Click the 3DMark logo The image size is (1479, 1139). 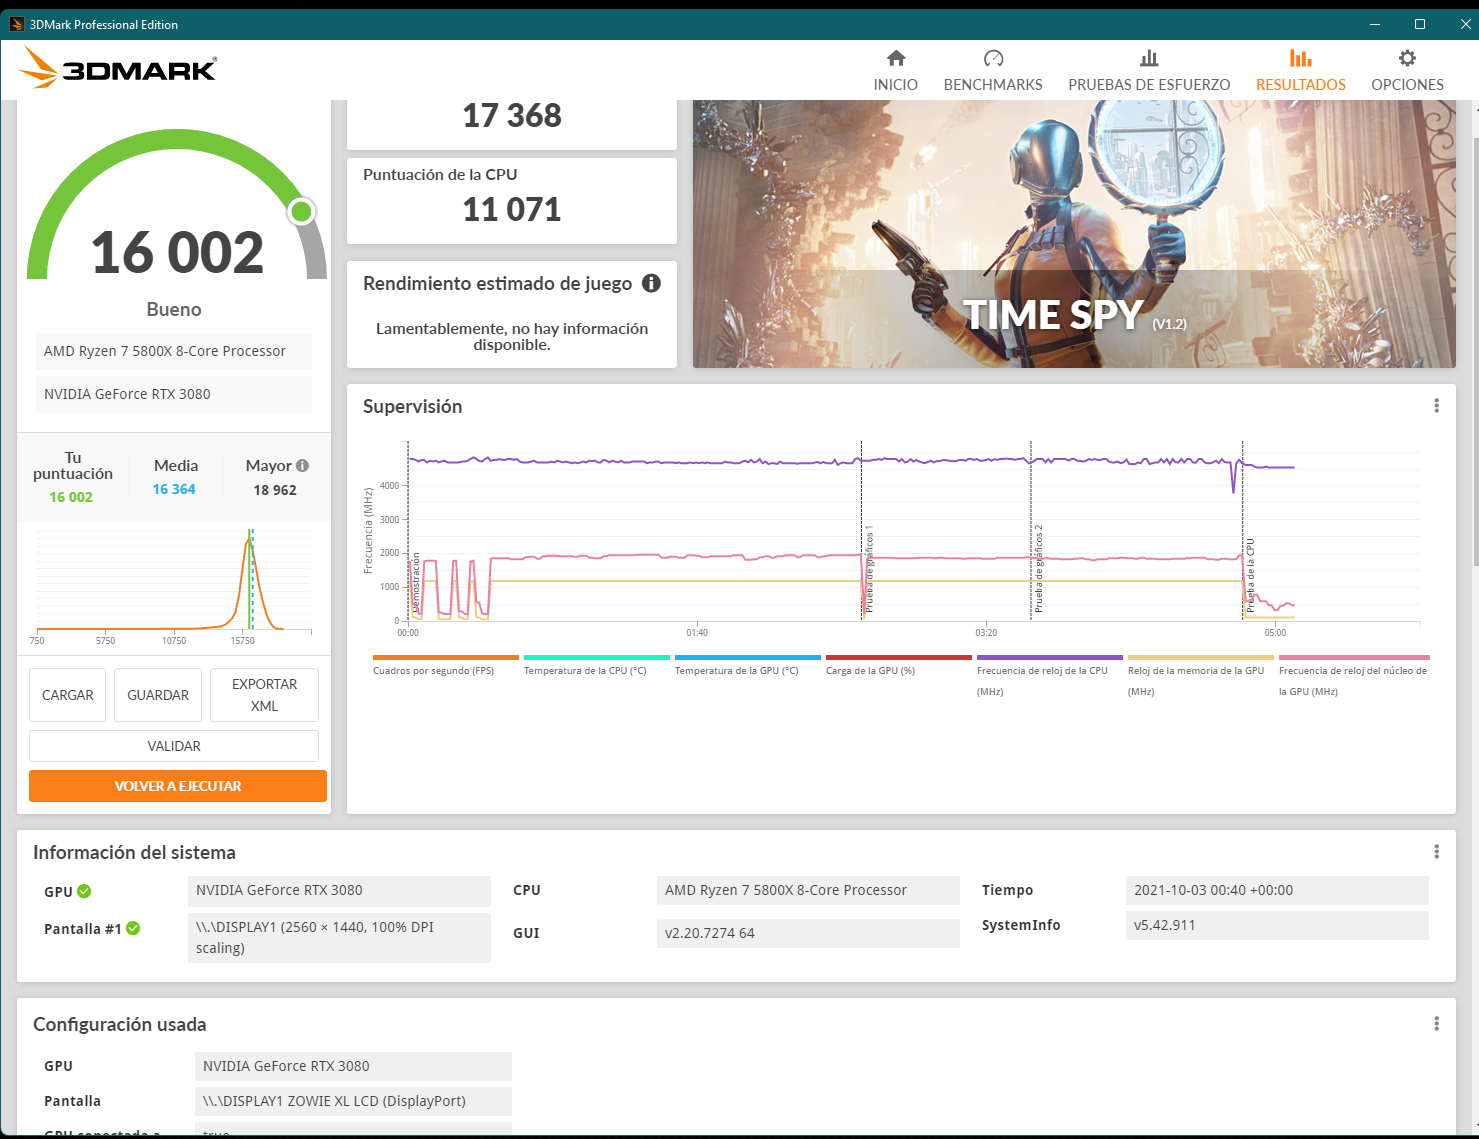(118, 68)
